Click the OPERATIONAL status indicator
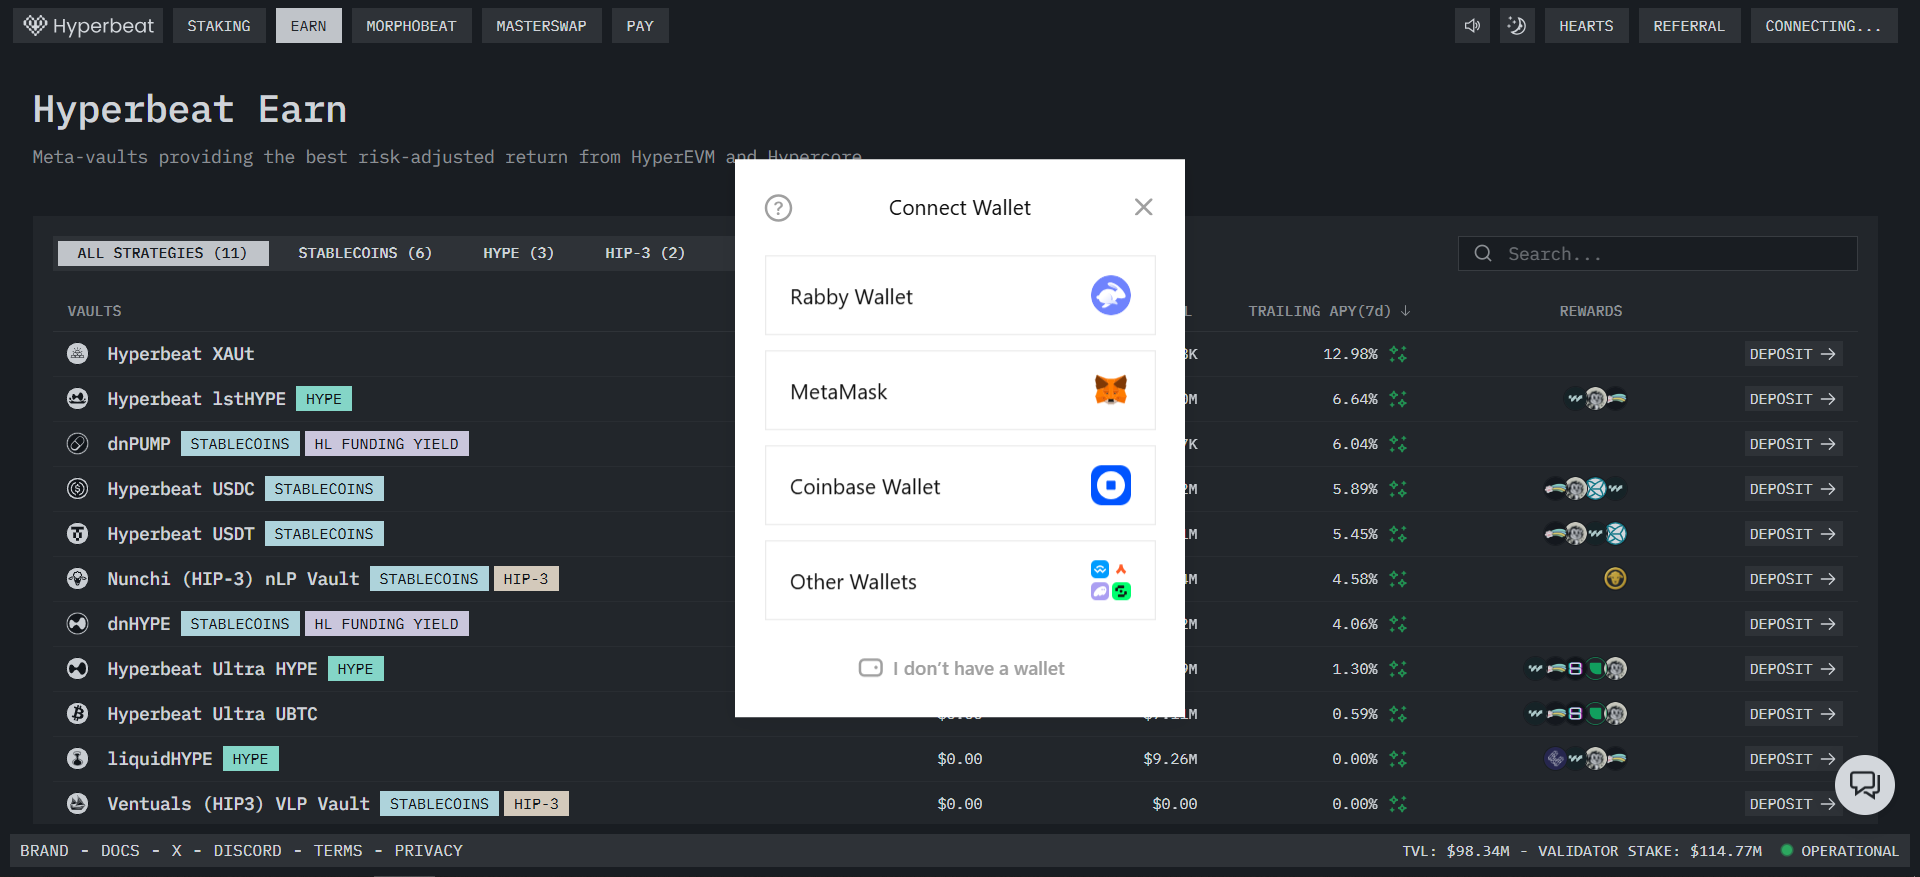The height and width of the screenshot is (877, 1920). (x=1840, y=851)
